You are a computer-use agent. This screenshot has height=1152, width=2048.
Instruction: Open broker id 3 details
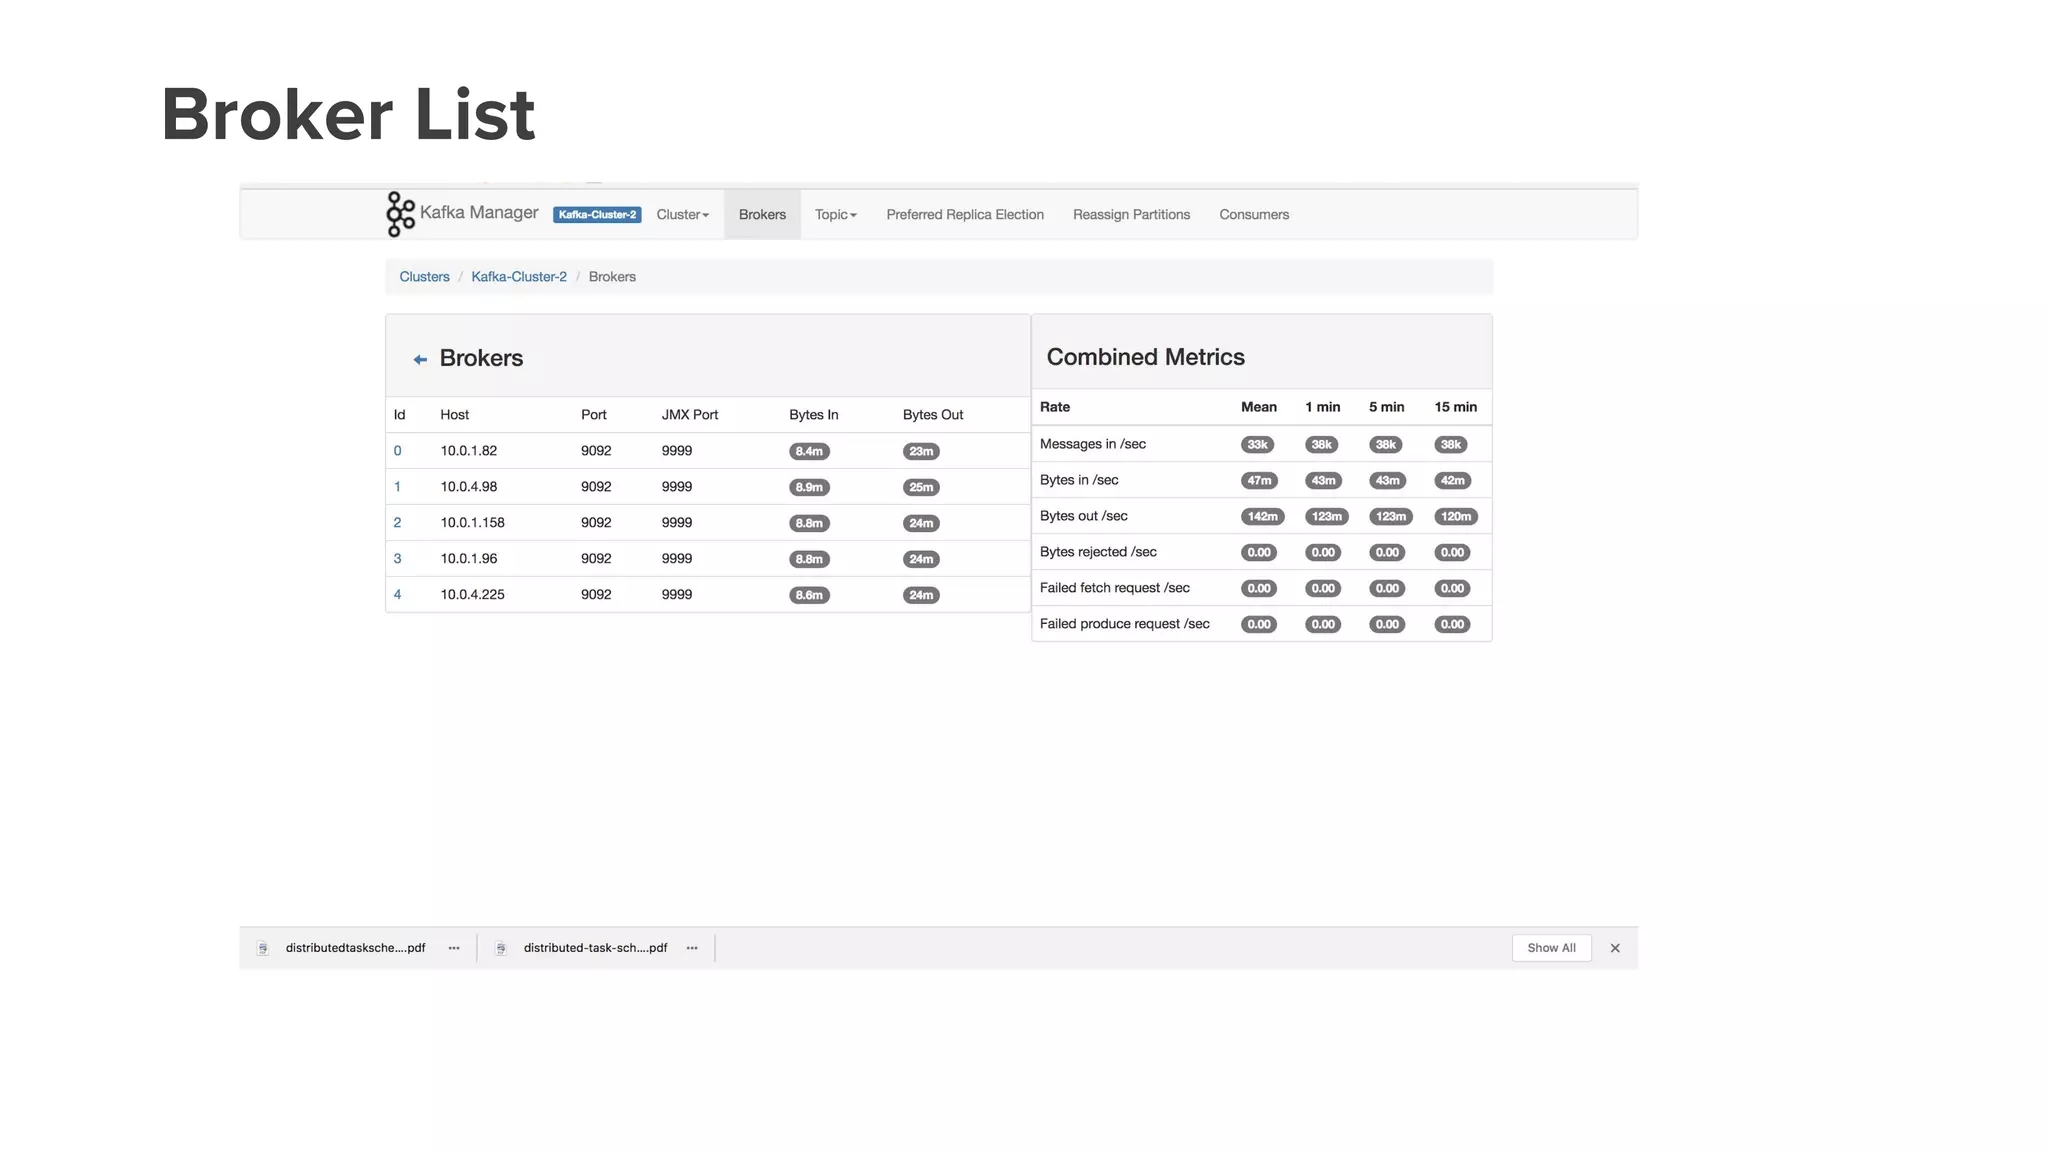coord(397,559)
